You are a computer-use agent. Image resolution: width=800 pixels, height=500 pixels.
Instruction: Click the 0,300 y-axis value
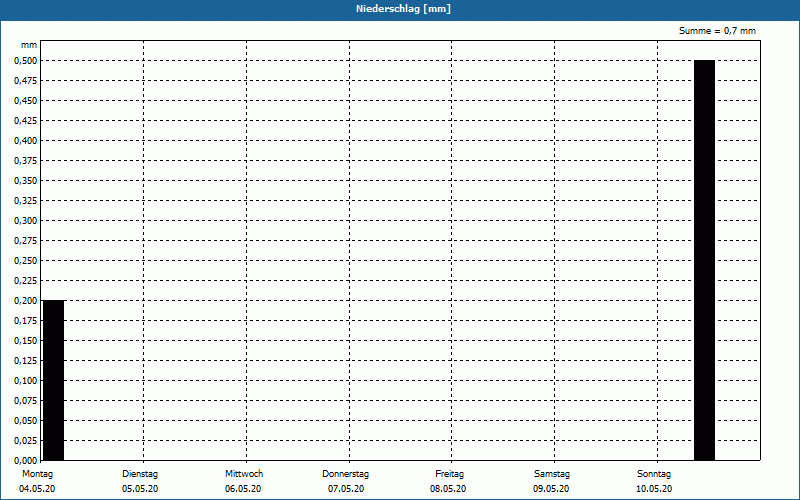click(x=26, y=220)
